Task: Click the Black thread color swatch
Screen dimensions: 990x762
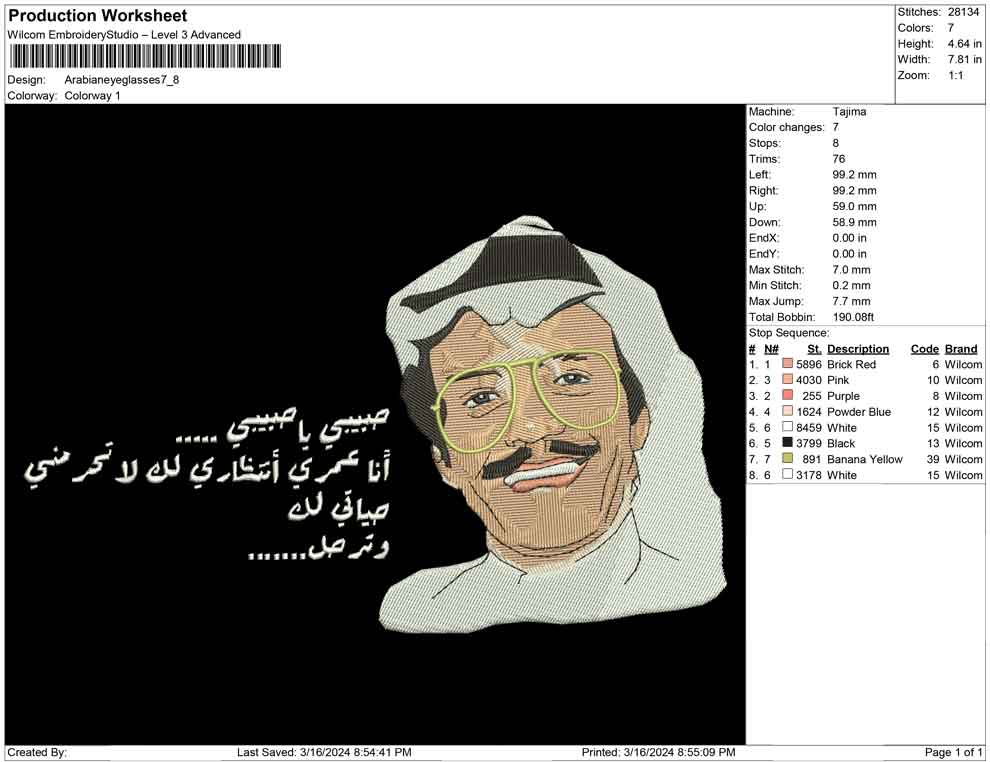Action: coord(787,443)
